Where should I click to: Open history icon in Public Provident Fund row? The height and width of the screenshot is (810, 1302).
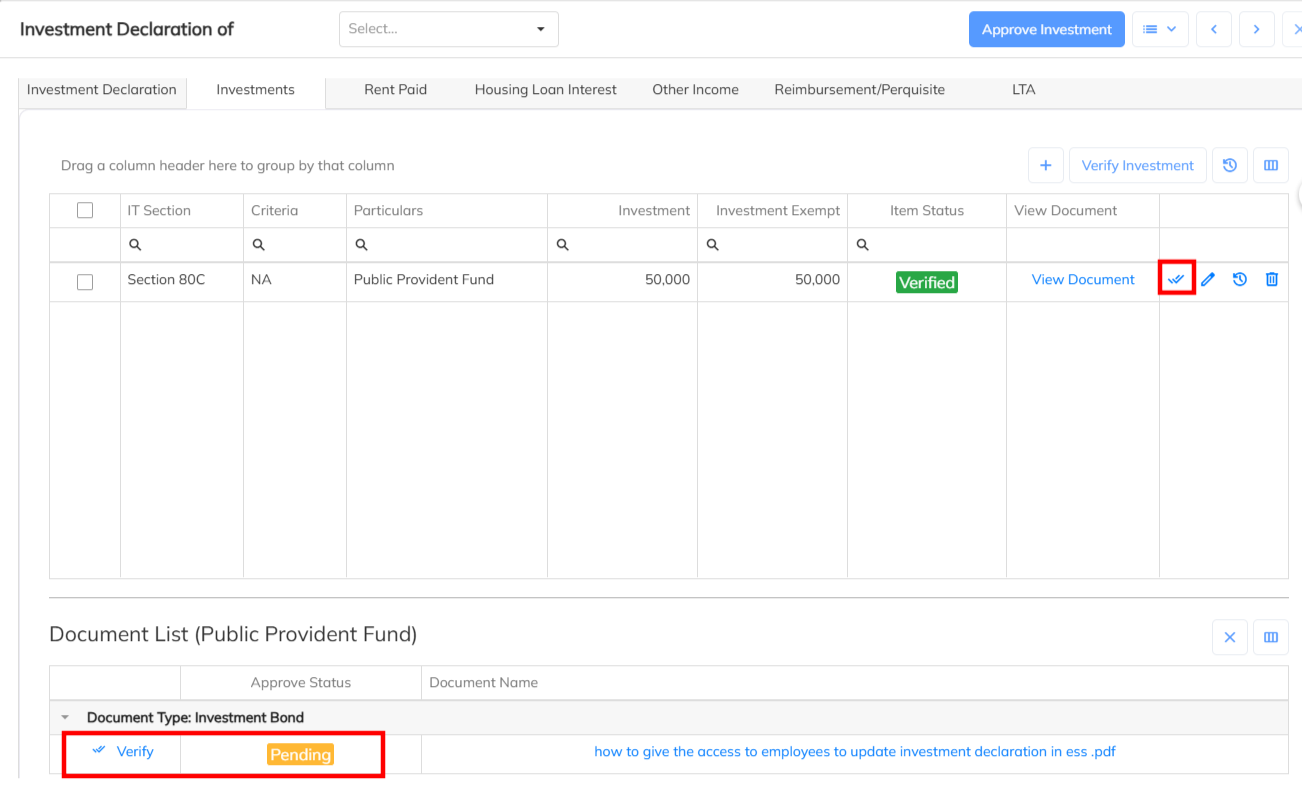[1240, 280]
